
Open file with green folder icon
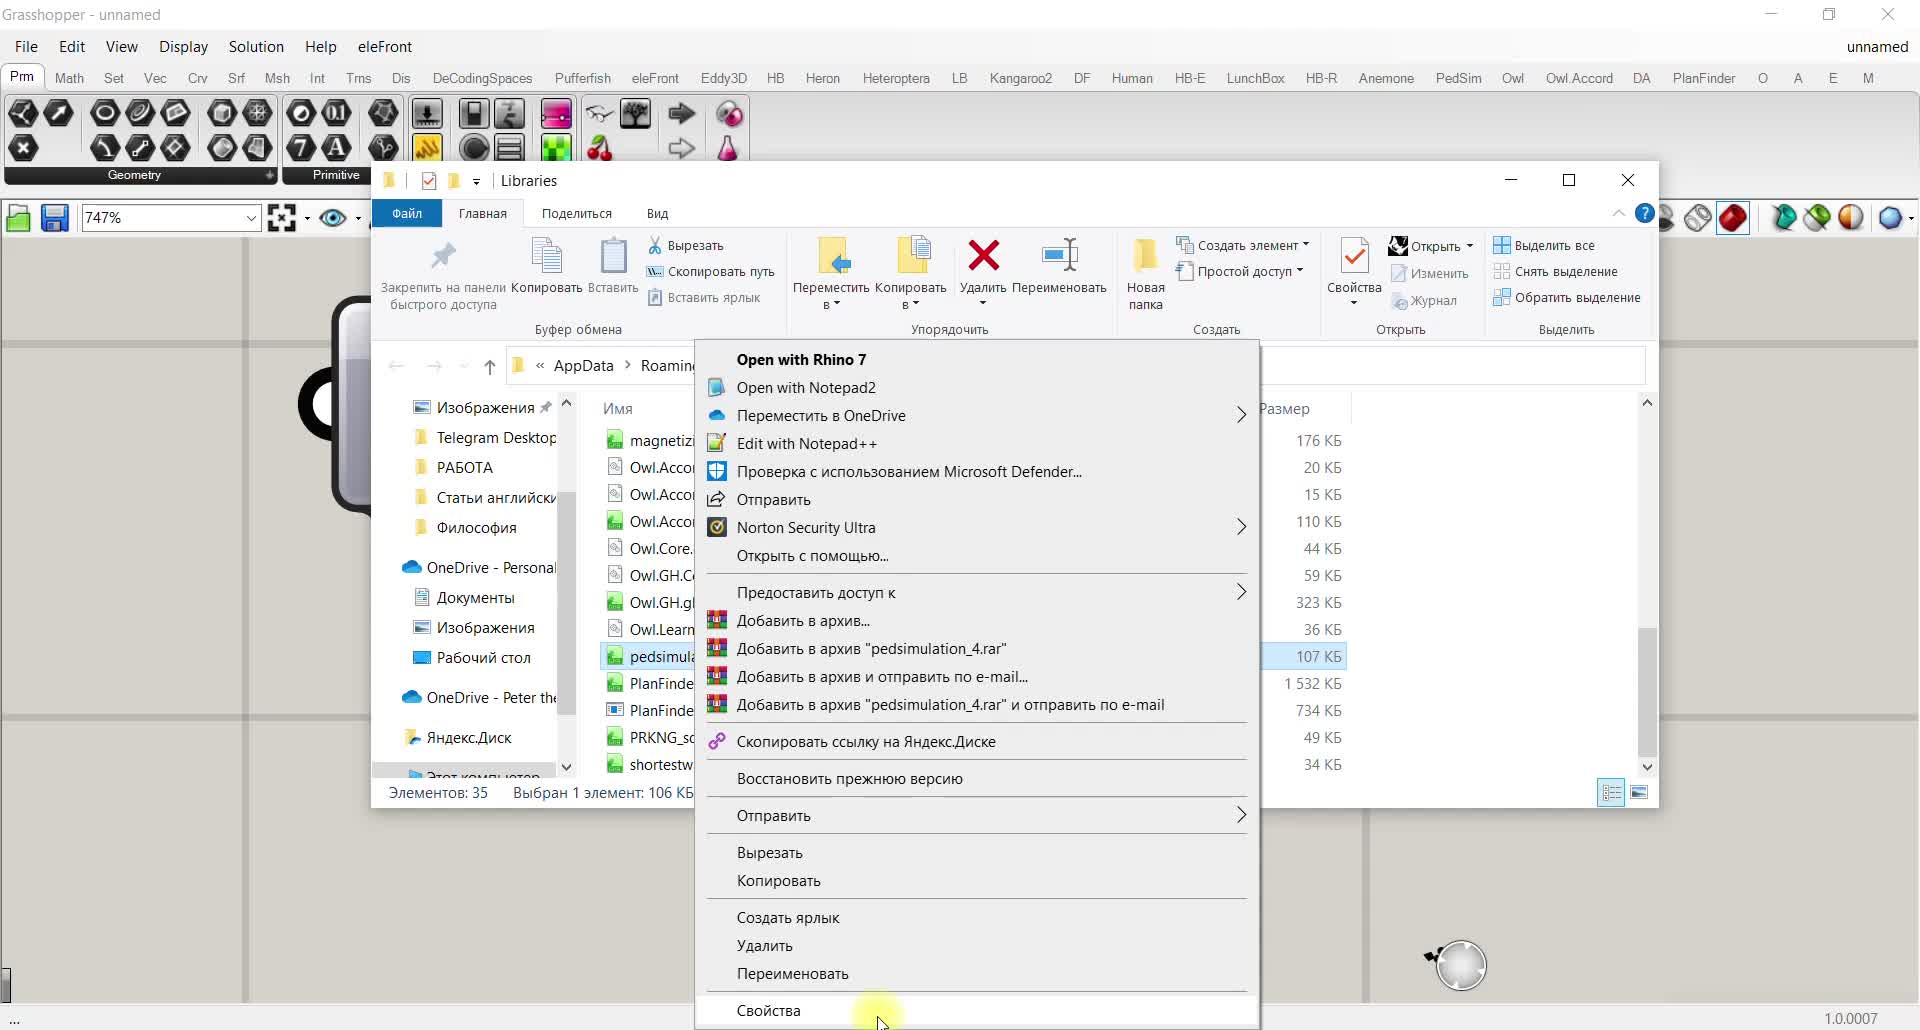click(x=18, y=217)
